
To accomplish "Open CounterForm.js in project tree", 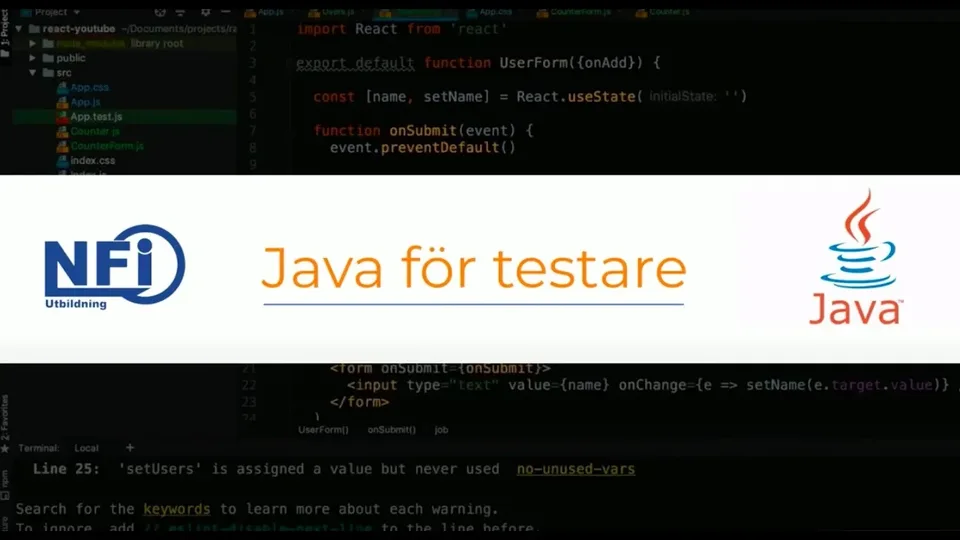I will [x=107, y=146].
